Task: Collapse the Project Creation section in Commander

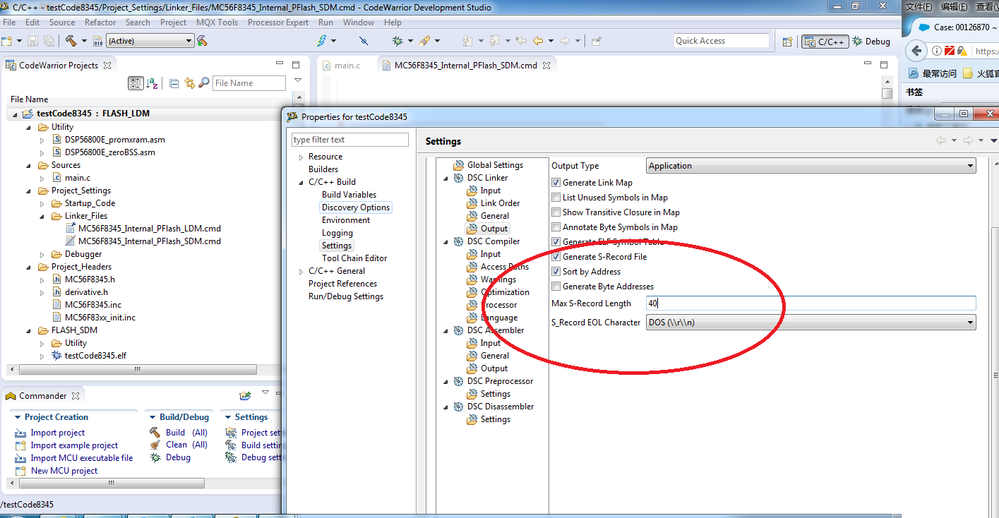Action: pyautogui.click(x=18, y=417)
